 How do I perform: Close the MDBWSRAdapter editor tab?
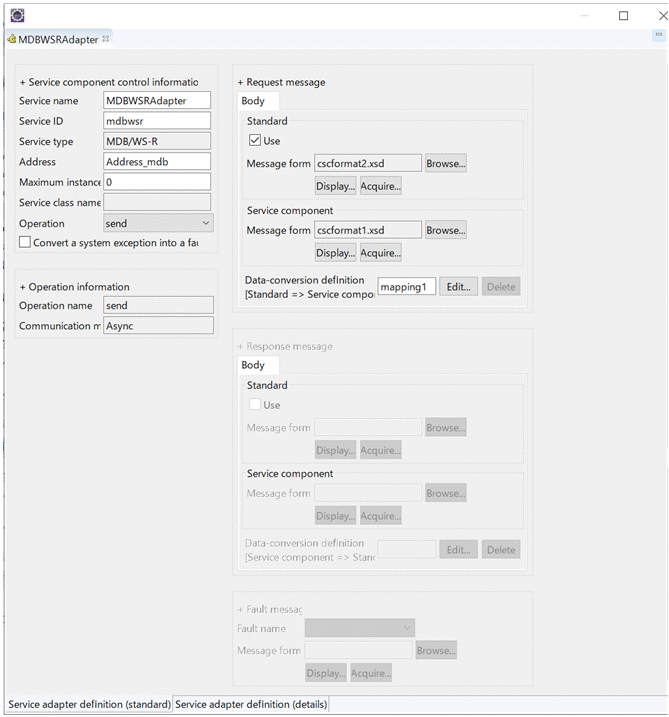point(106,39)
